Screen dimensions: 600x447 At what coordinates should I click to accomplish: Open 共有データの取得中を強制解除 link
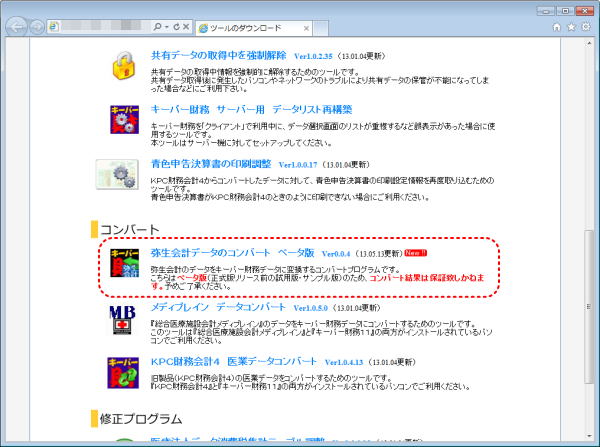[x=218, y=55]
